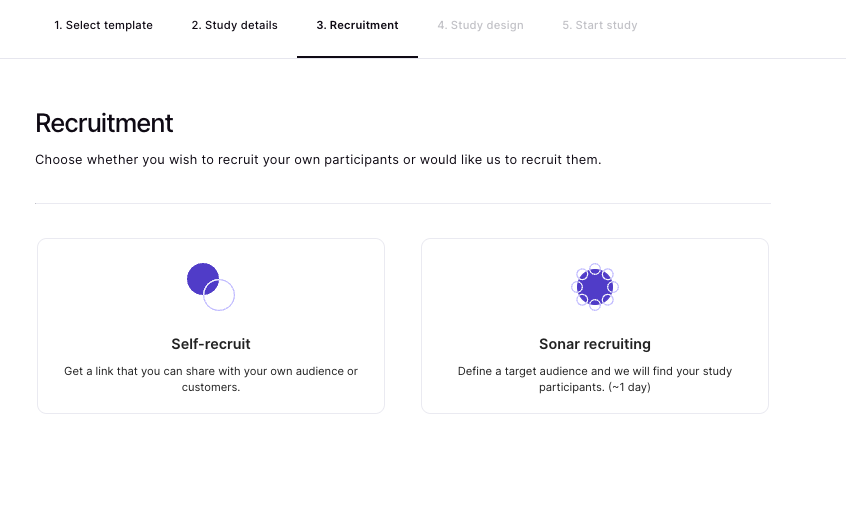Choose the Self-recruit option card

click(x=211, y=325)
